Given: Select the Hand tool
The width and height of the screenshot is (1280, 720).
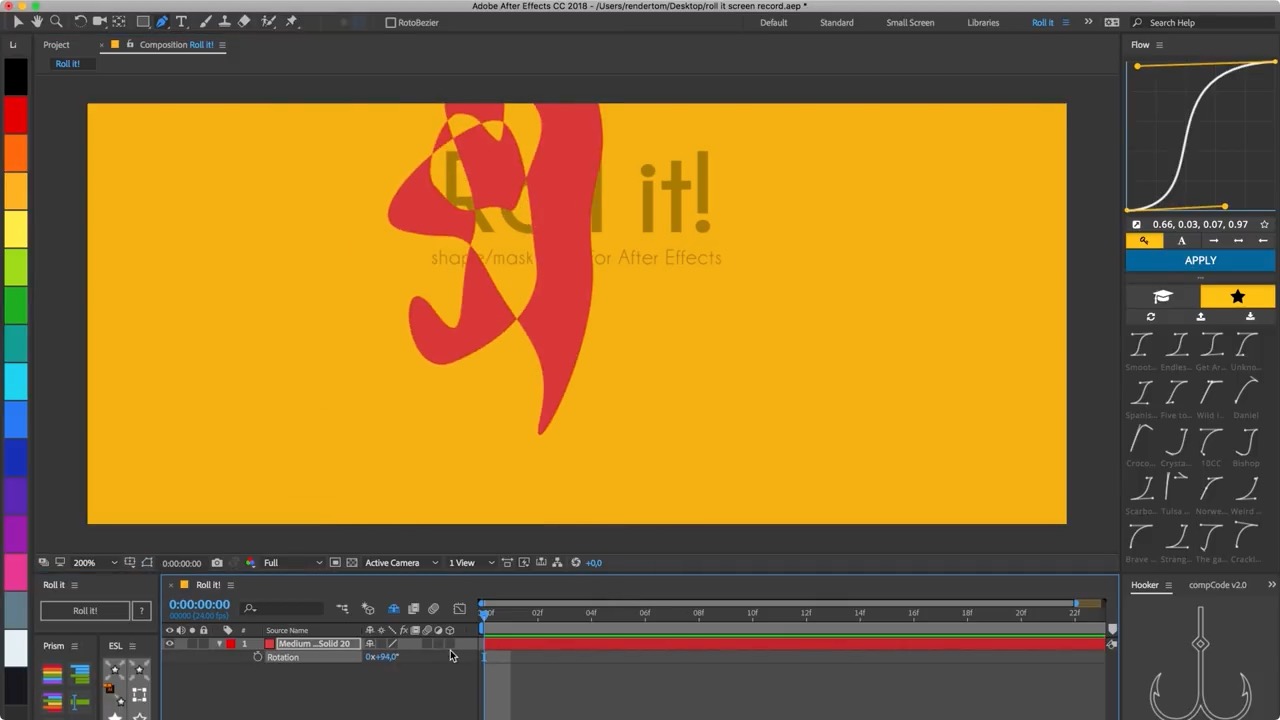Looking at the screenshot, I should pos(37,22).
